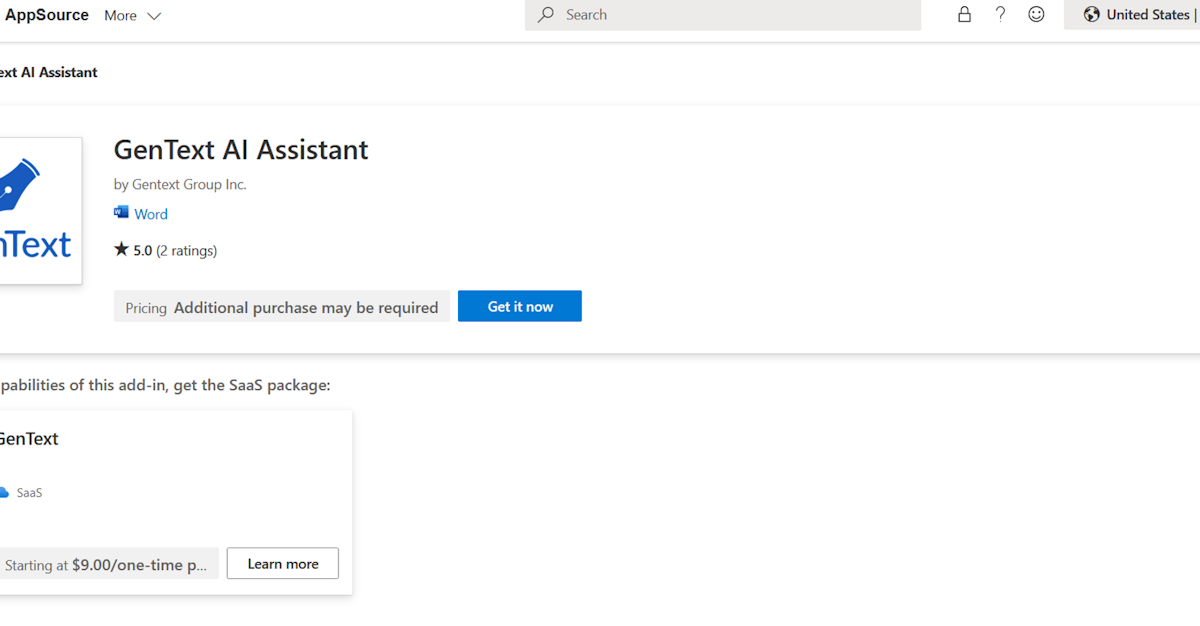
Task: Click the GenText AI Assistant breadcrumb
Action: [49, 72]
